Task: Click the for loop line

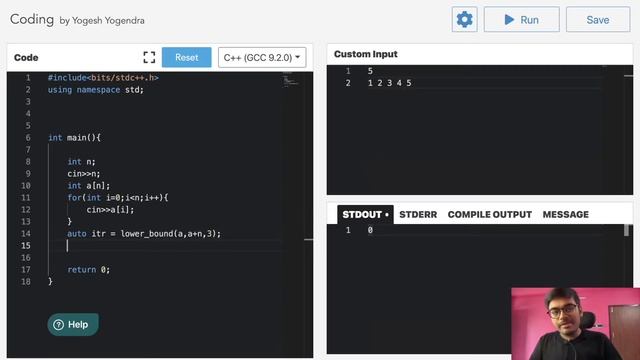Action: tap(118, 198)
